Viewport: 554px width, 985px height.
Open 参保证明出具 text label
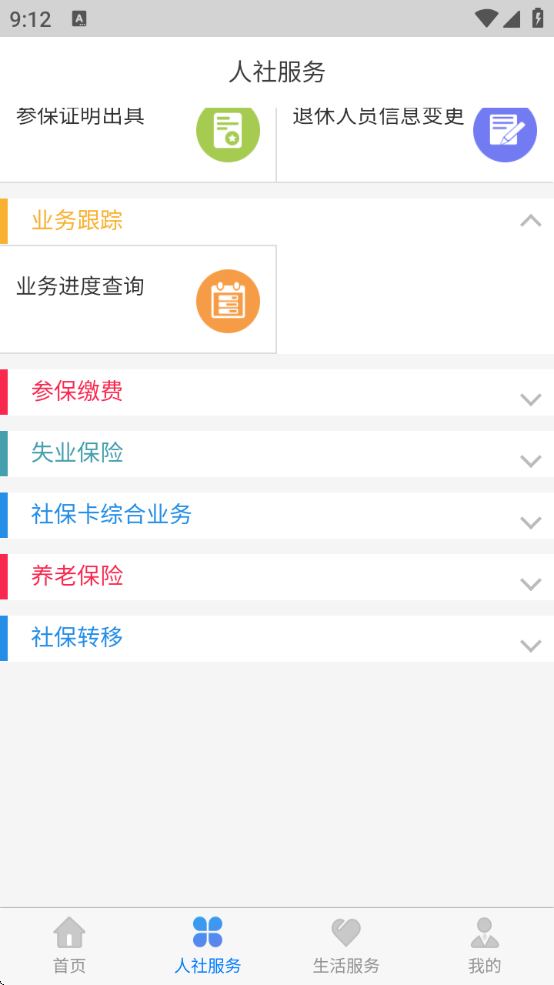pos(80,116)
